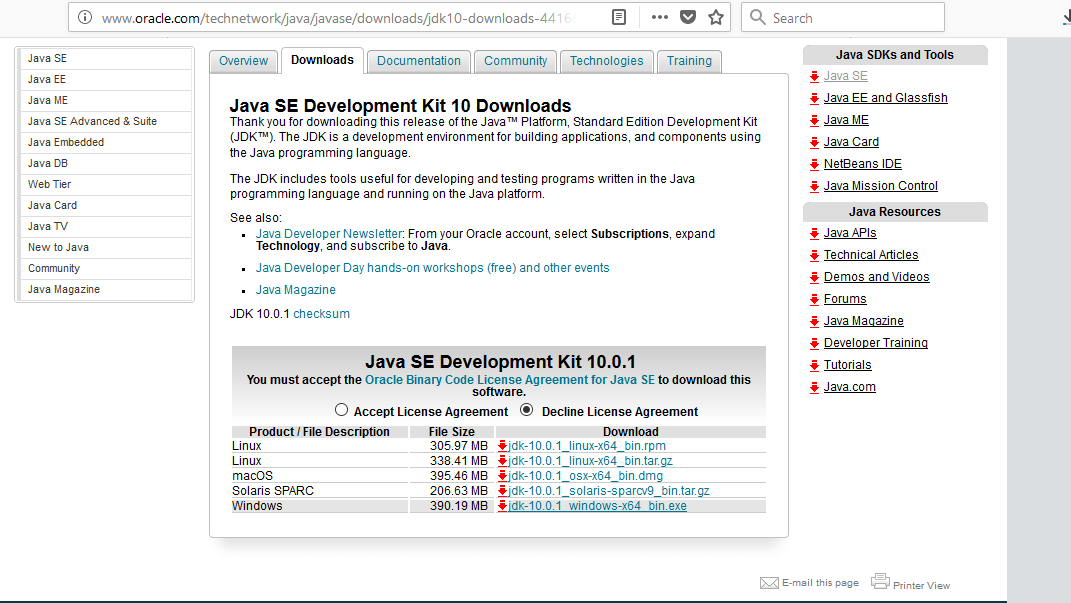Open Java ME link in SDKs and Tools
This screenshot has height=603, width=1071.
click(846, 120)
